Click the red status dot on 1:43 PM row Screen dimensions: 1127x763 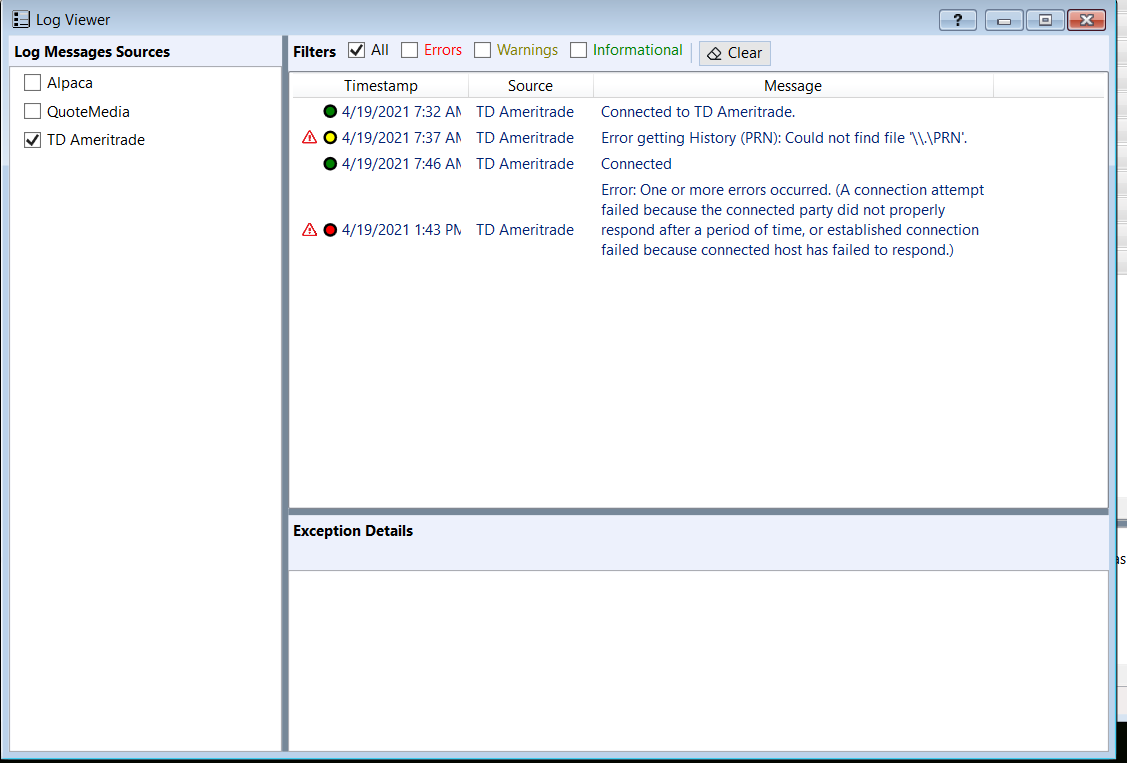(330, 230)
